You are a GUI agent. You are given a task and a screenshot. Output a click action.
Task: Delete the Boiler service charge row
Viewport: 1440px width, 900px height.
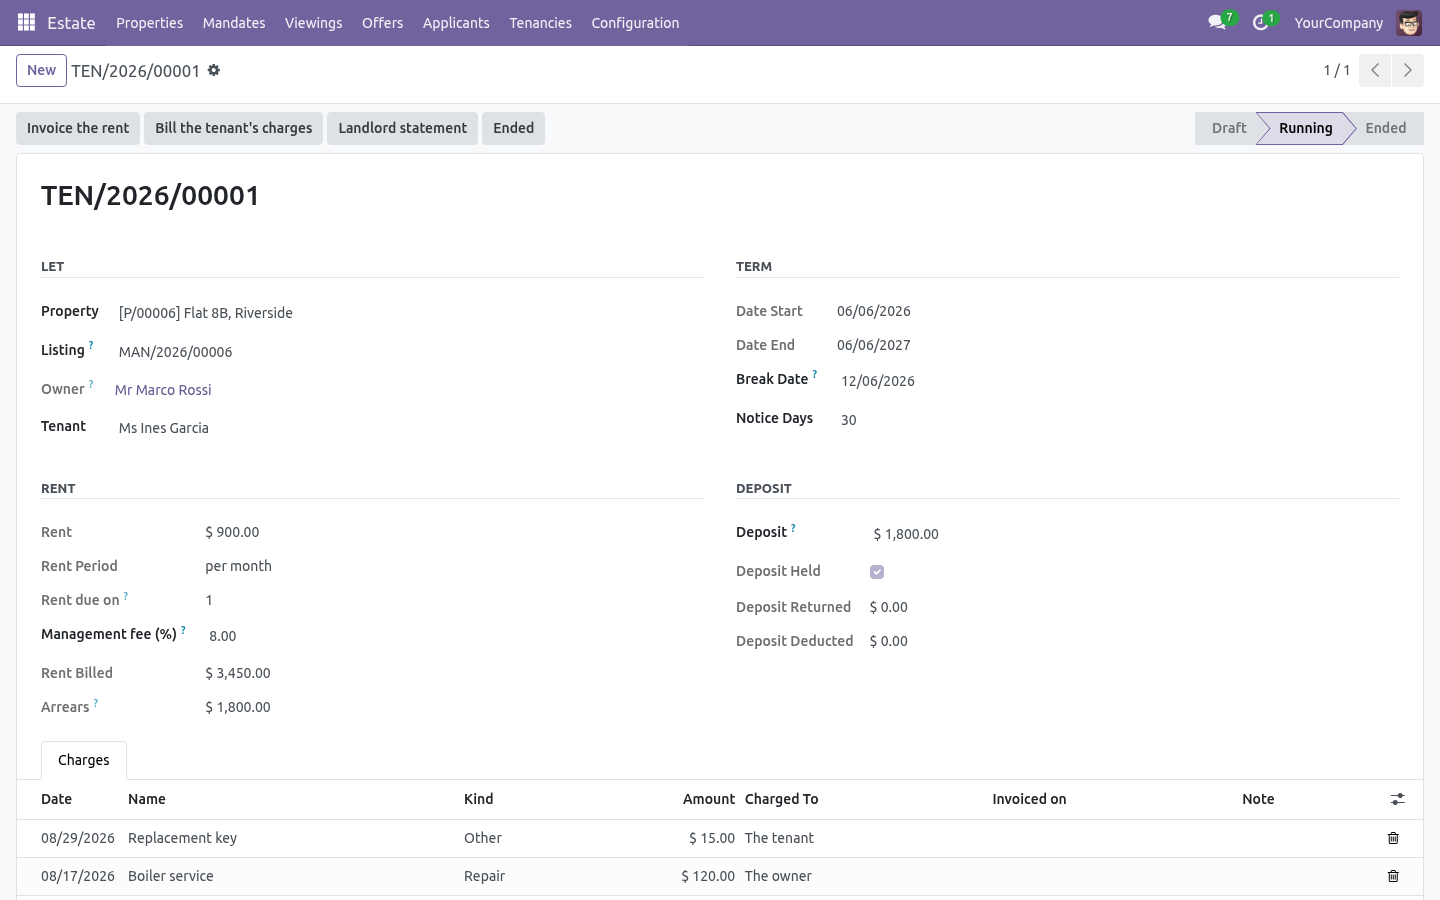[1393, 876]
